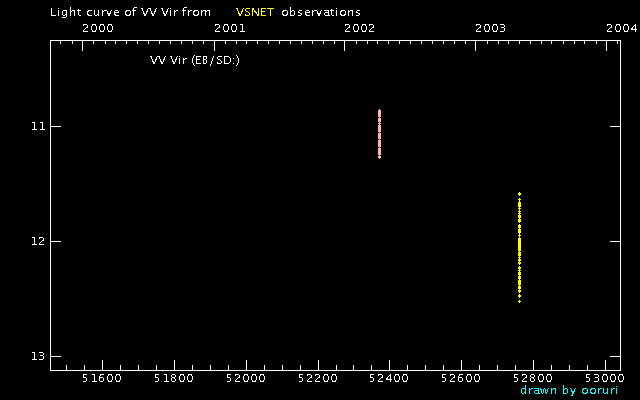The height and width of the screenshot is (400, 640).
Task: Pick the 2004 year label on top axis
Action: pos(622,29)
